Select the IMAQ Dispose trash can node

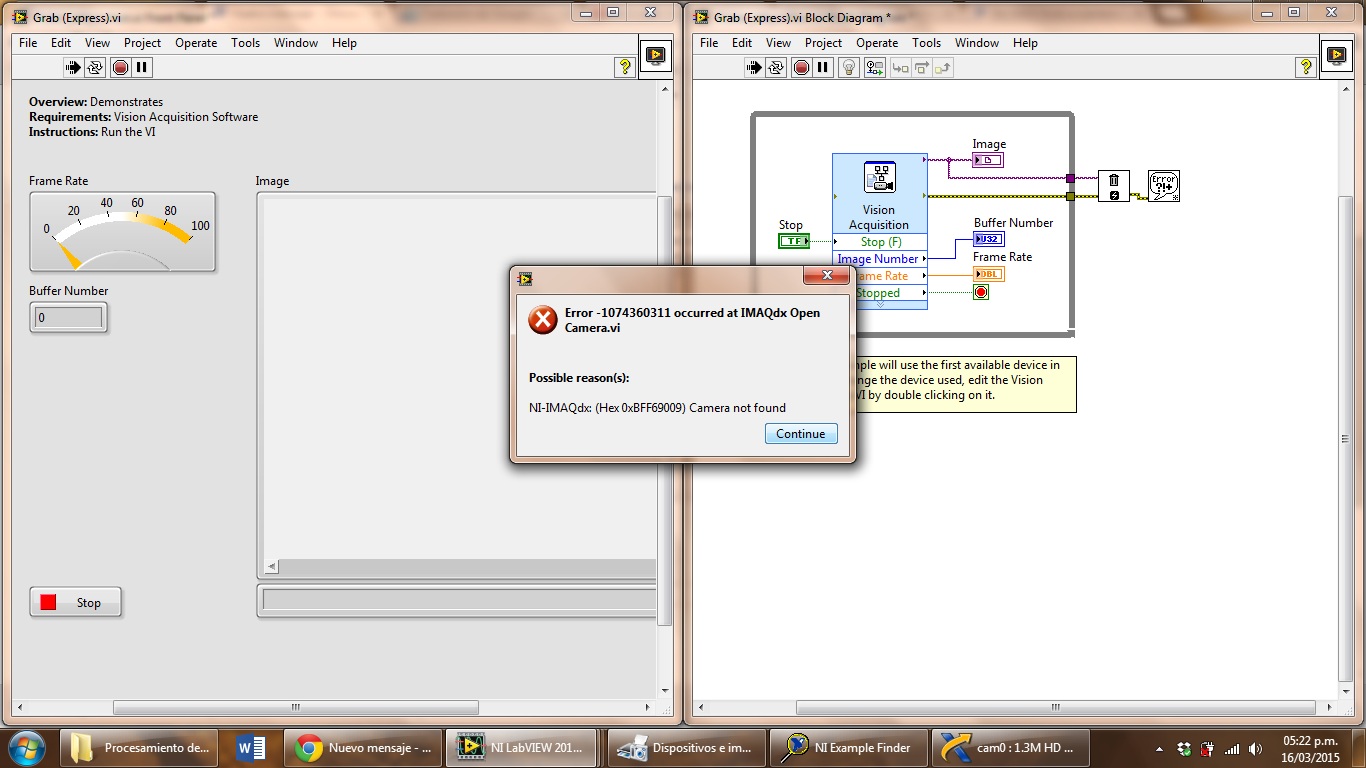tap(1114, 186)
